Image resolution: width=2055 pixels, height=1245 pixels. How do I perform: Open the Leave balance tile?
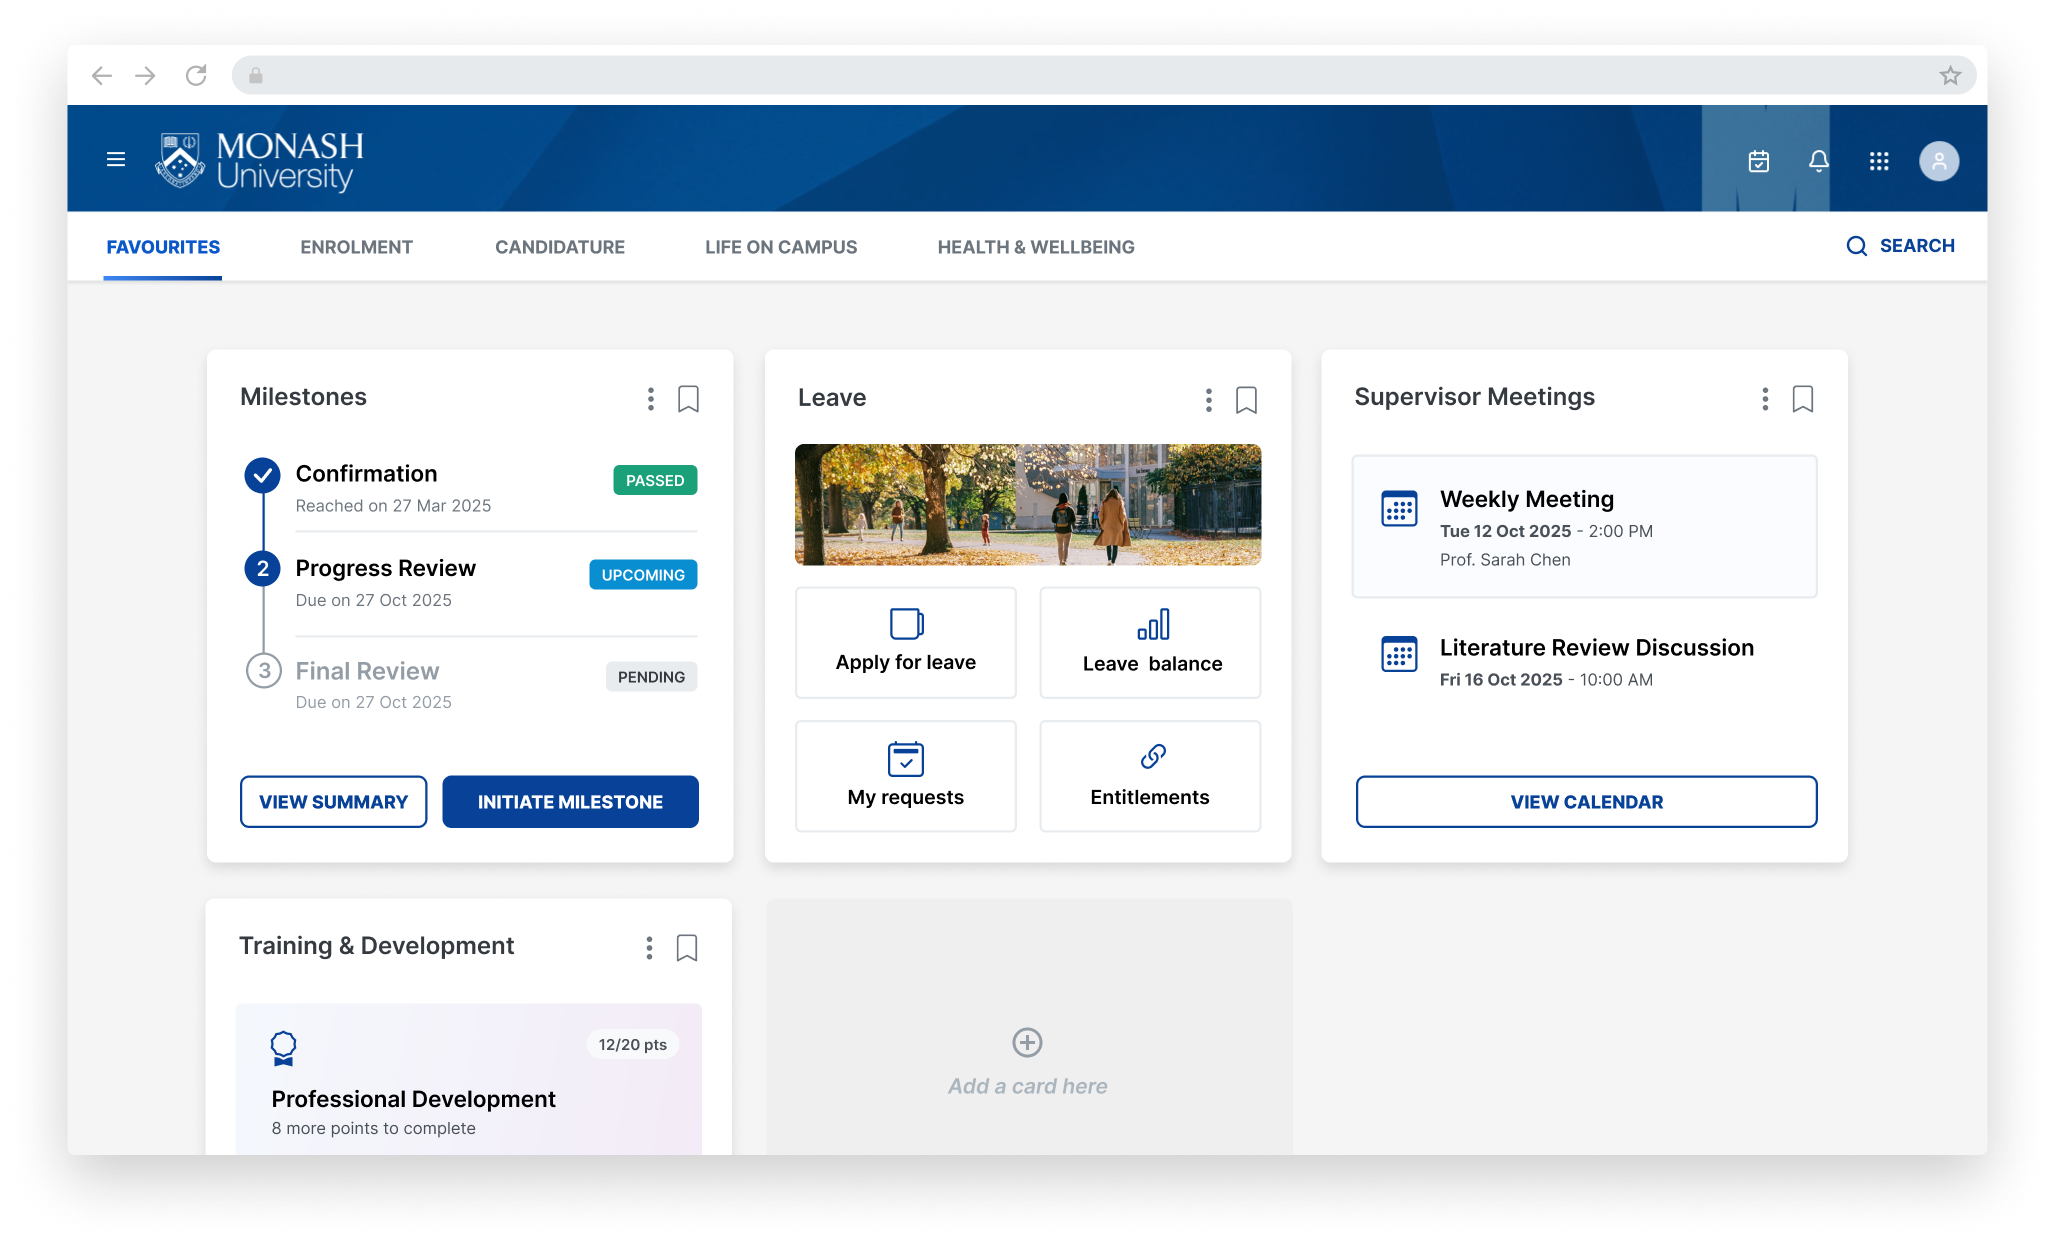1150,642
